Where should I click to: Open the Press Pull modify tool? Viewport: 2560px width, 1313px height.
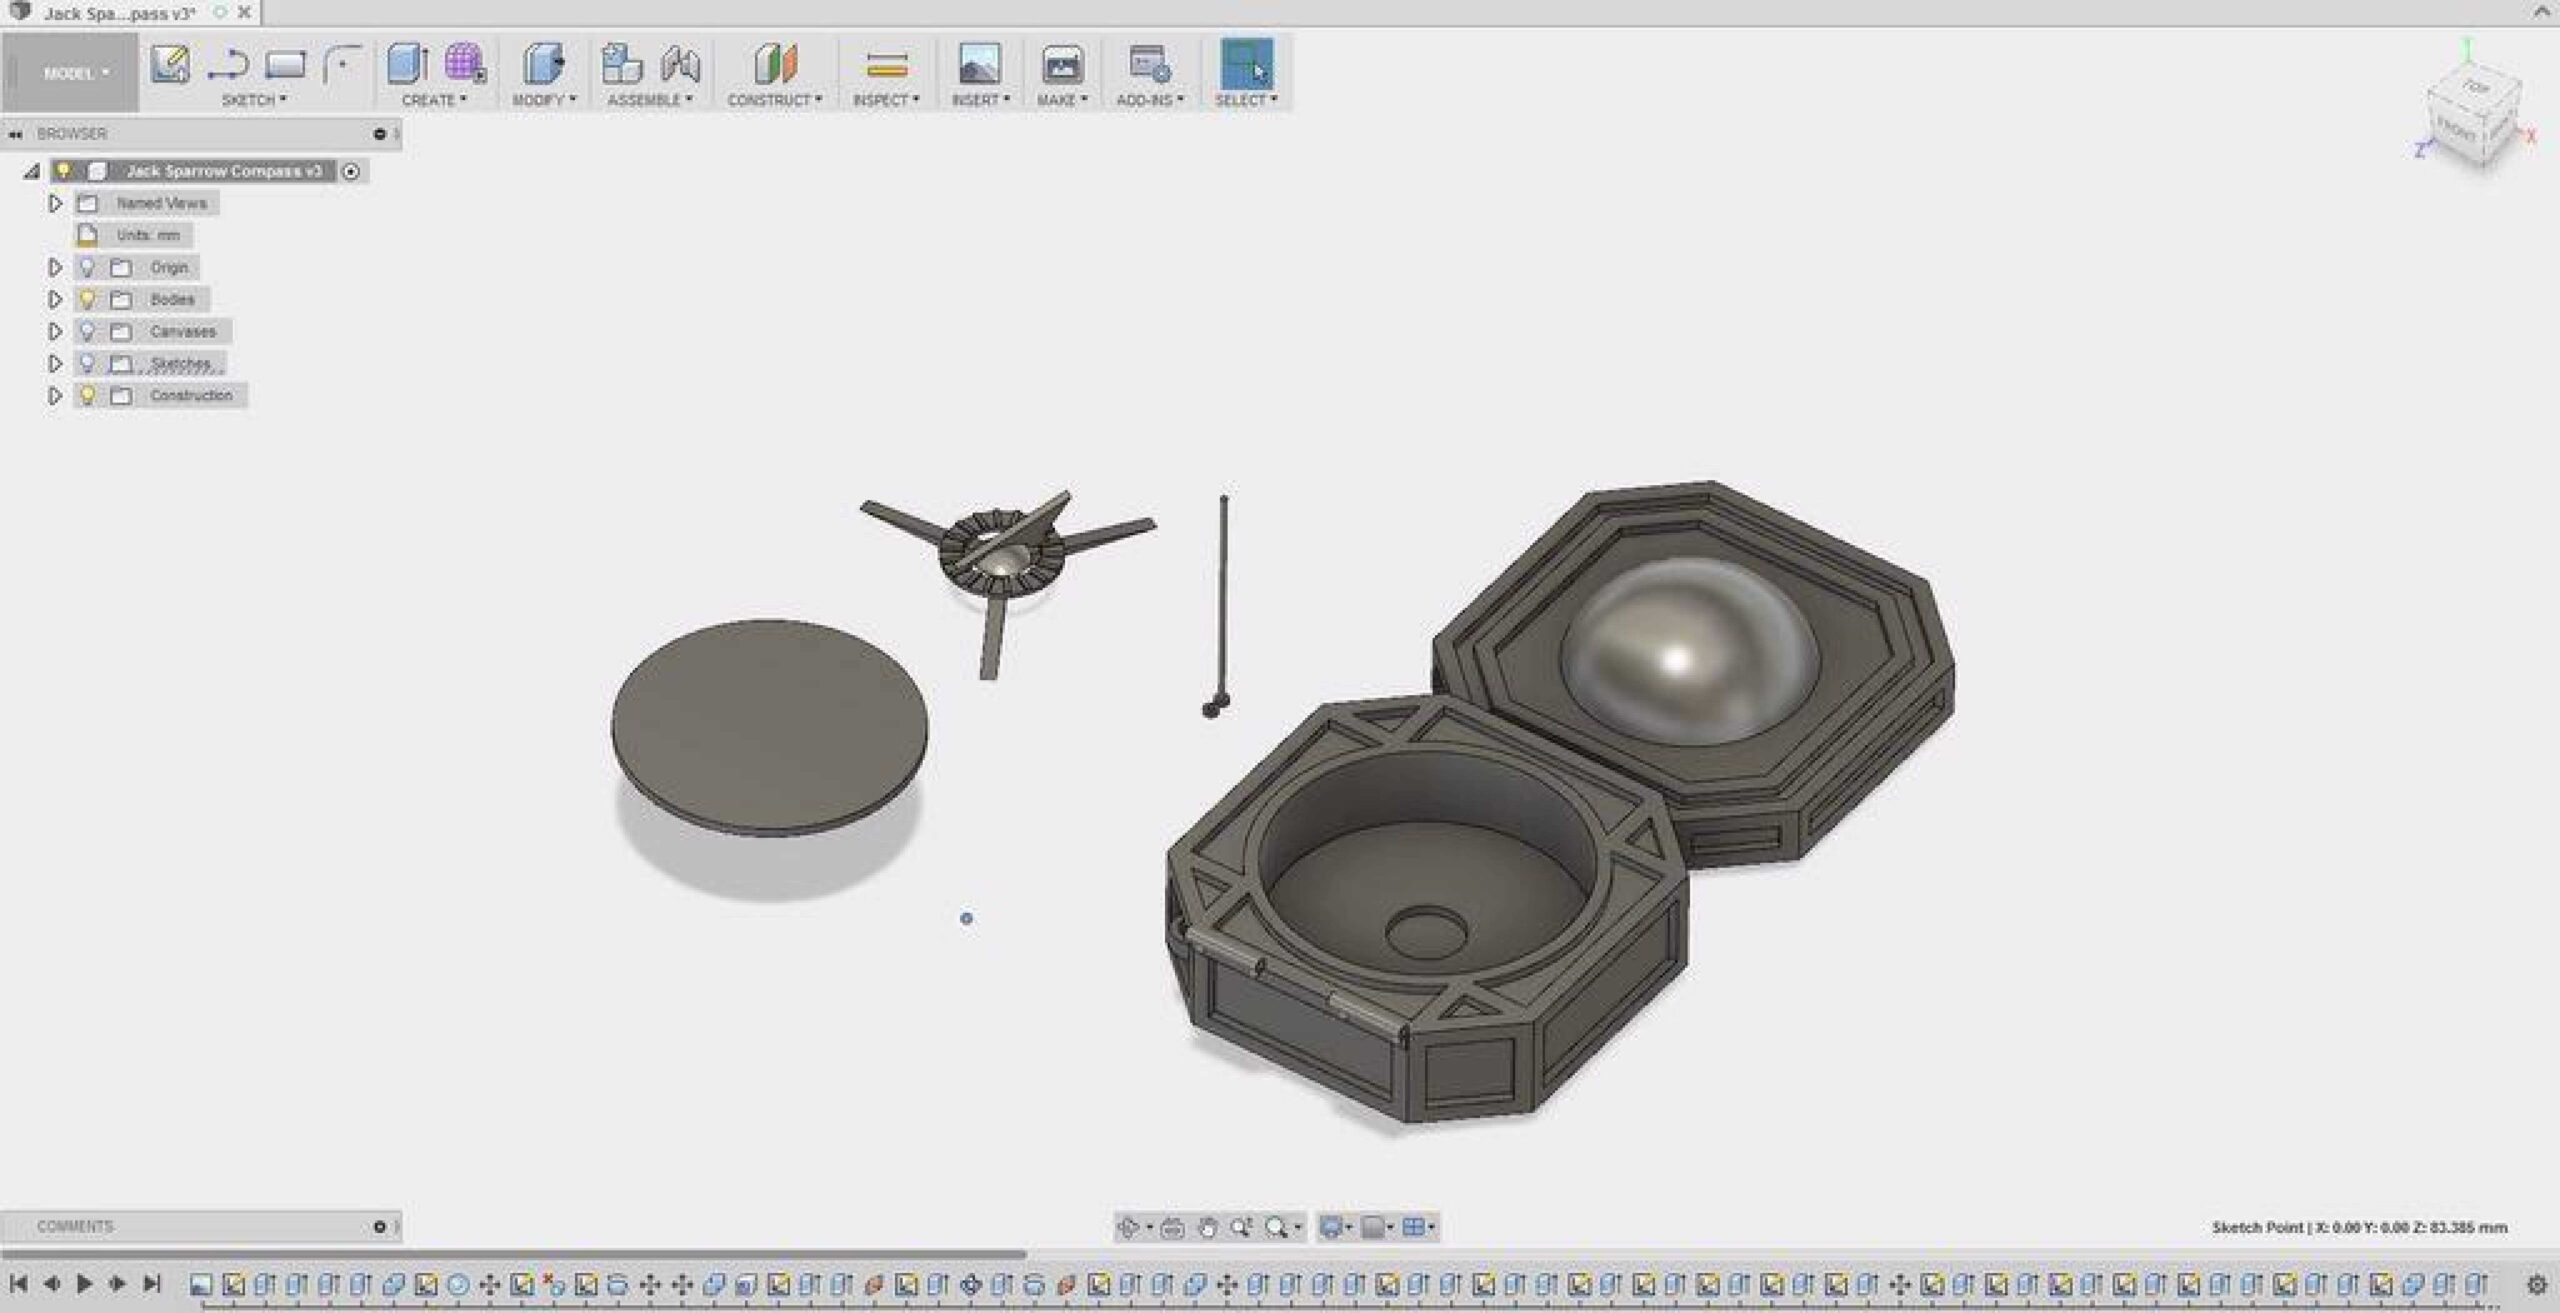click(x=543, y=63)
